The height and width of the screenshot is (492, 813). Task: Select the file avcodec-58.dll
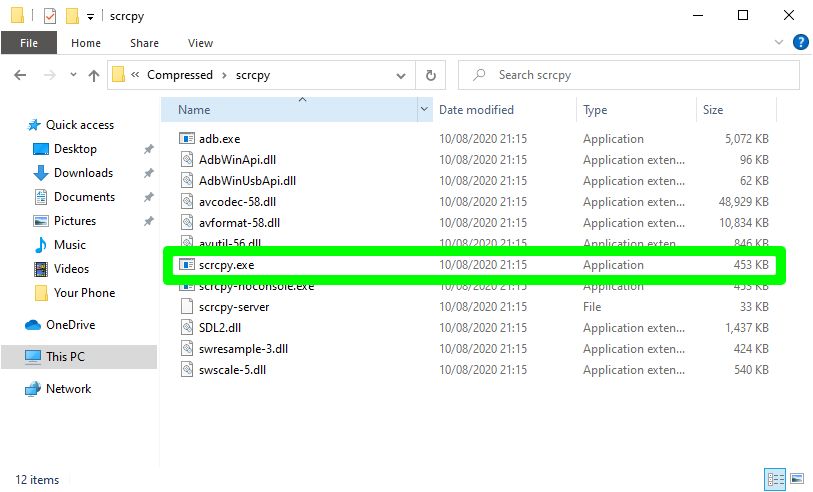pyautogui.click(x=237, y=202)
